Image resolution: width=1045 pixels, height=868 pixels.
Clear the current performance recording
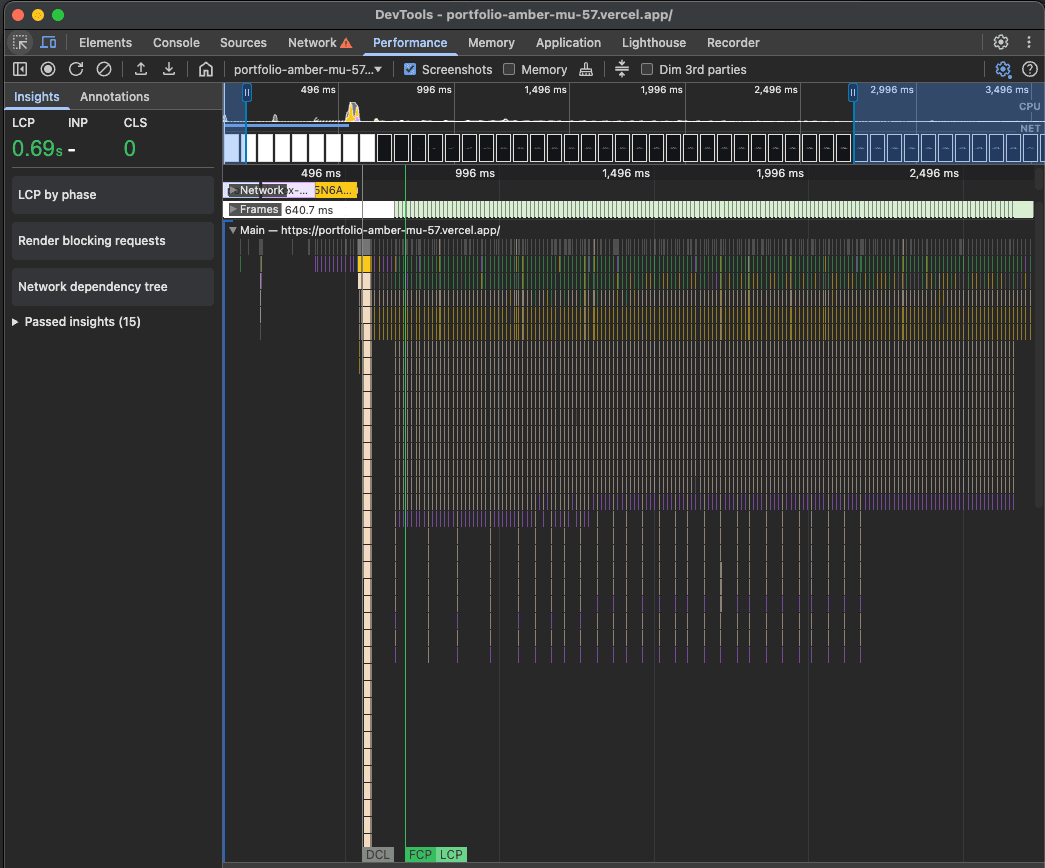point(104,69)
